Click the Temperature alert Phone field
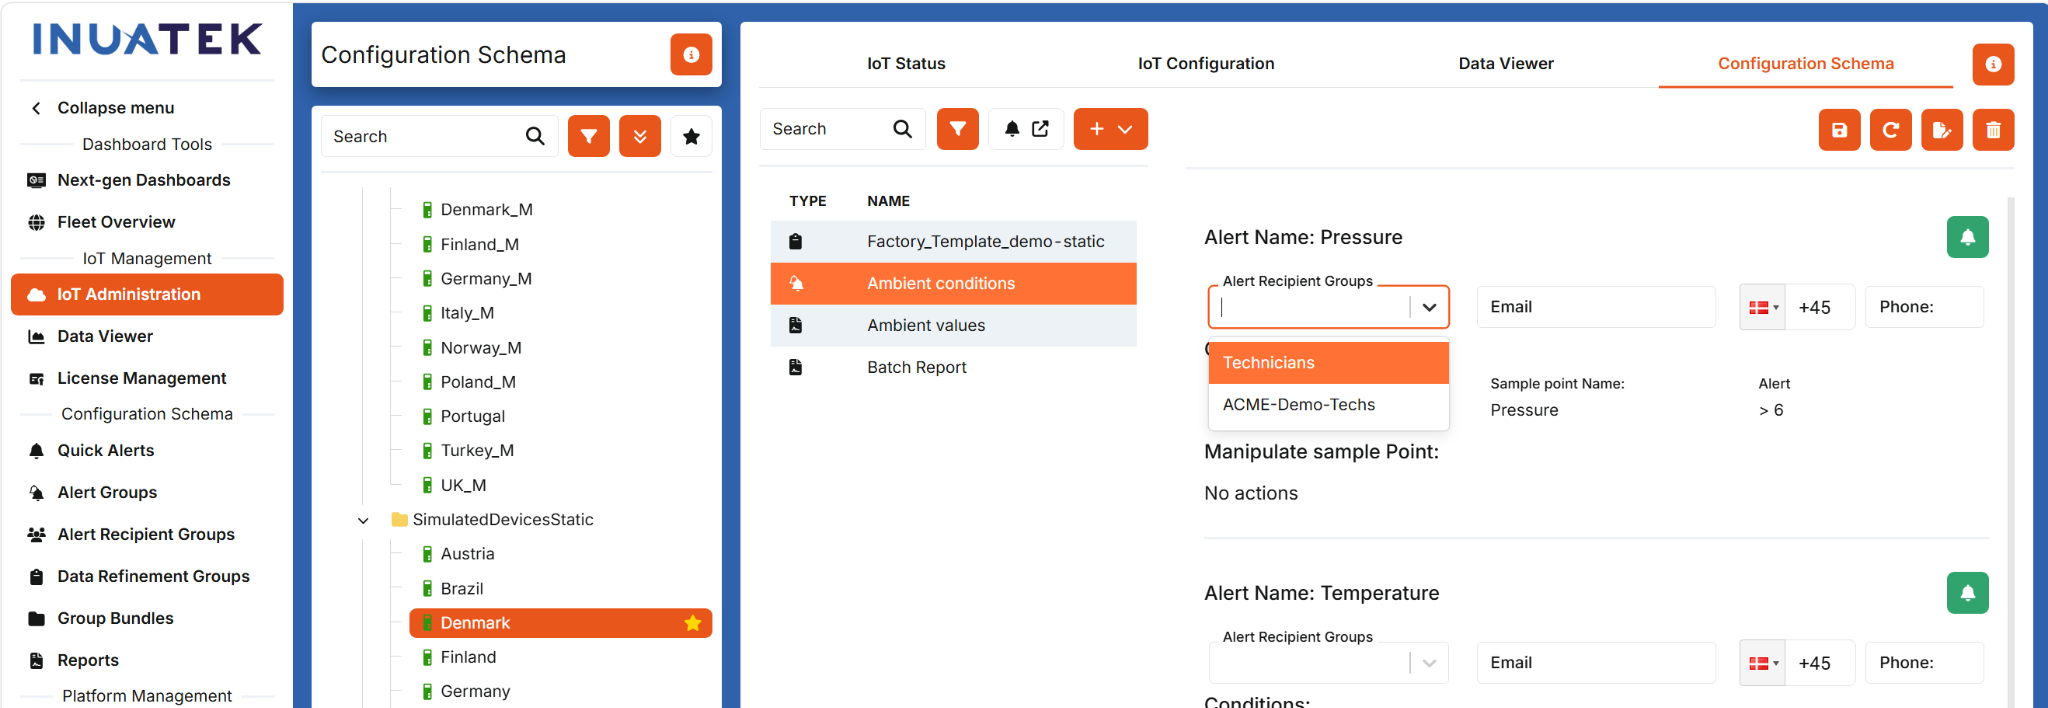Image resolution: width=2048 pixels, height=708 pixels. (x=1925, y=663)
